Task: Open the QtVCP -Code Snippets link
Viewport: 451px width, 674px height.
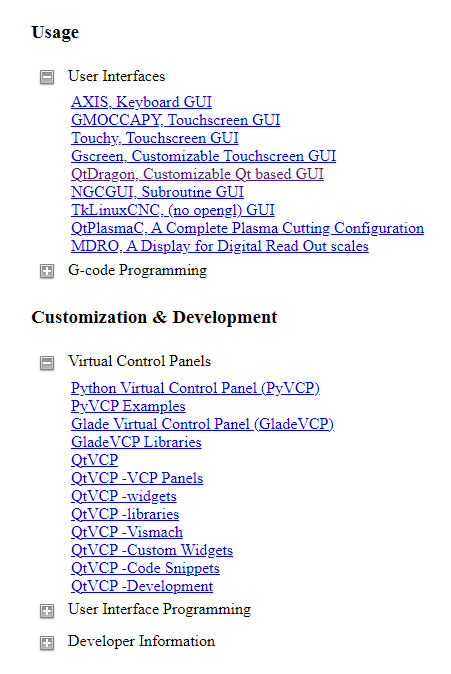Action: click(x=145, y=569)
